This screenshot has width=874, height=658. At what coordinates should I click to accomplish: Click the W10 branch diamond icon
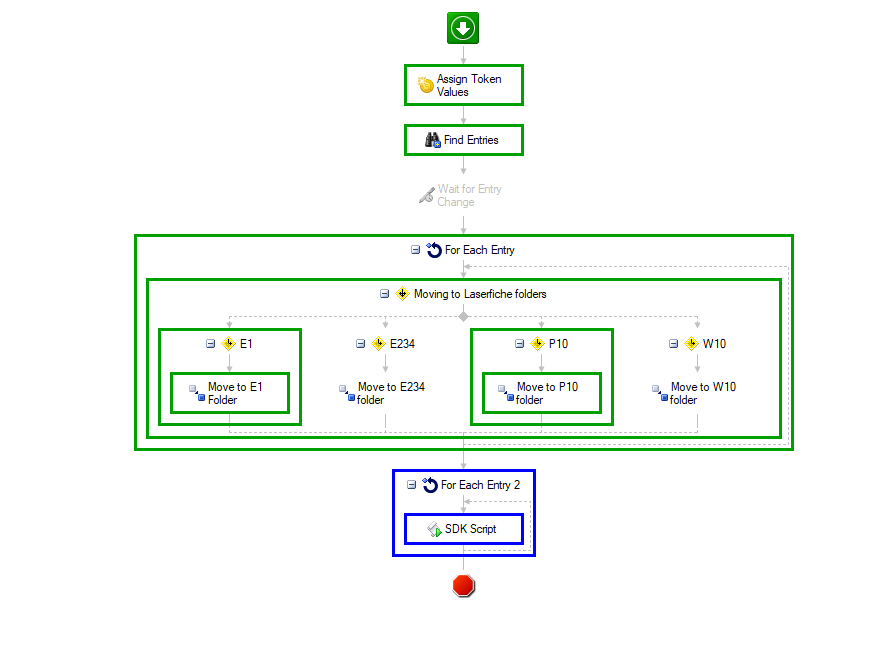point(691,343)
